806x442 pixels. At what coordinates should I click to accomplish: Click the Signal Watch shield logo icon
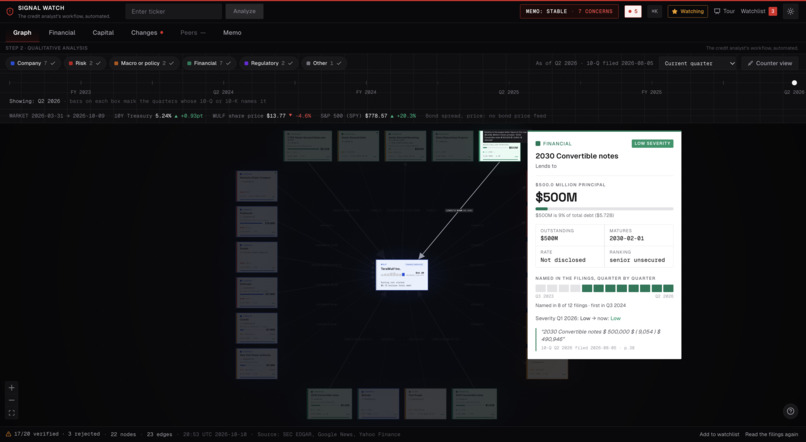pyautogui.click(x=10, y=11)
